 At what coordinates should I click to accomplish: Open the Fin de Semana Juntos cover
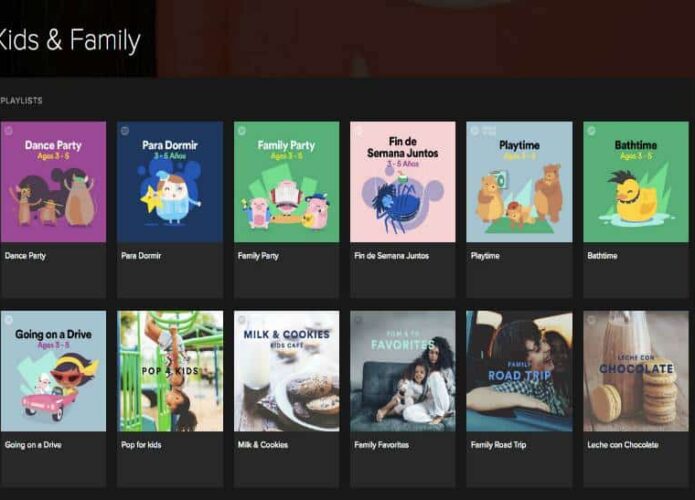coord(402,182)
